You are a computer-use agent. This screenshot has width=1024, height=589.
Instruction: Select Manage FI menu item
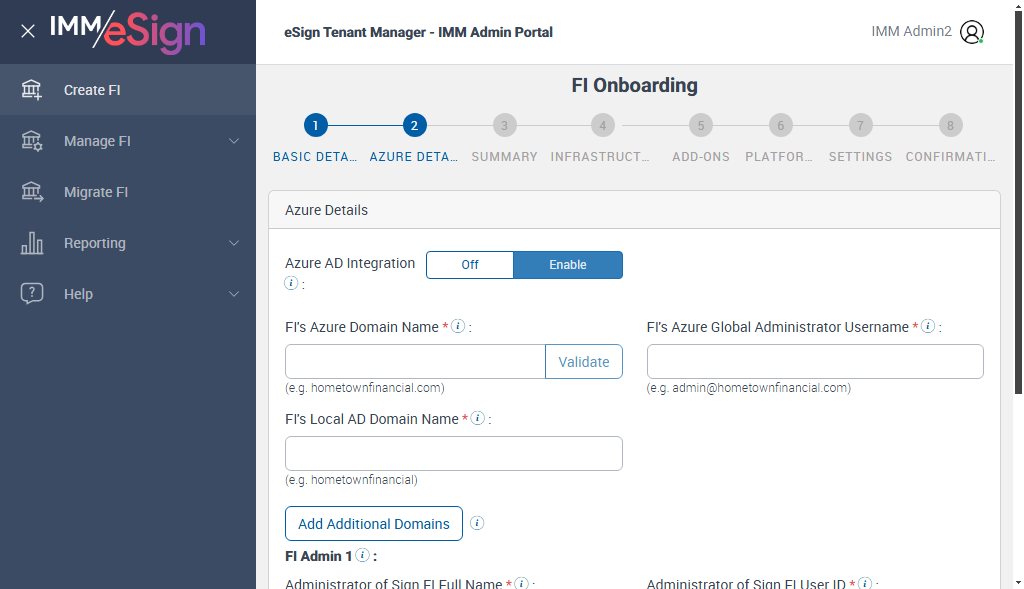(x=128, y=141)
